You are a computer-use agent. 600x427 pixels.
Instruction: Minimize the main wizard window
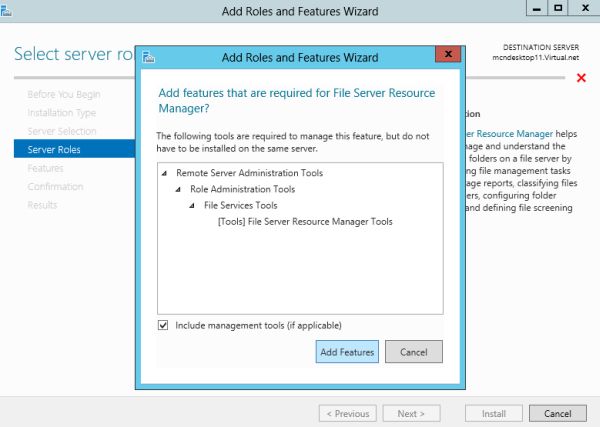(533, 8)
